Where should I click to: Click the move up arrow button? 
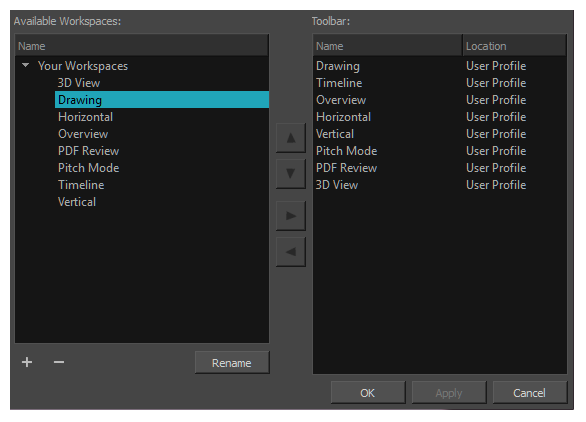291,138
